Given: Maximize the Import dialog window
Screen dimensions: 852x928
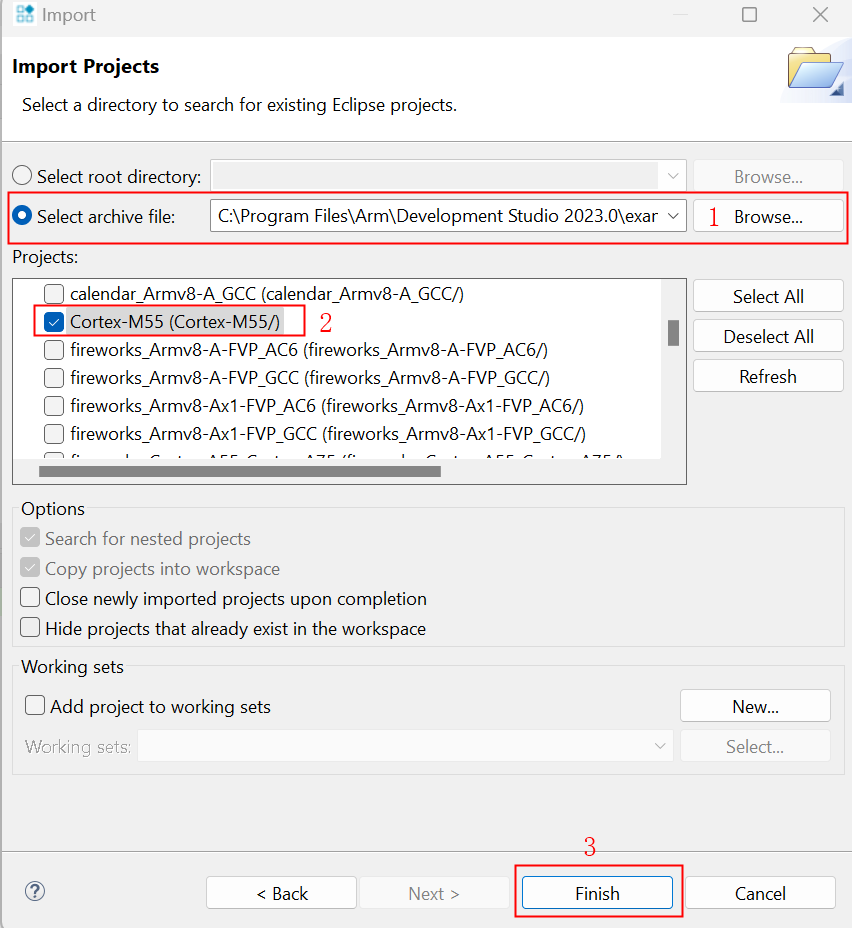Looking at the screenshot, I should point(749,15).
